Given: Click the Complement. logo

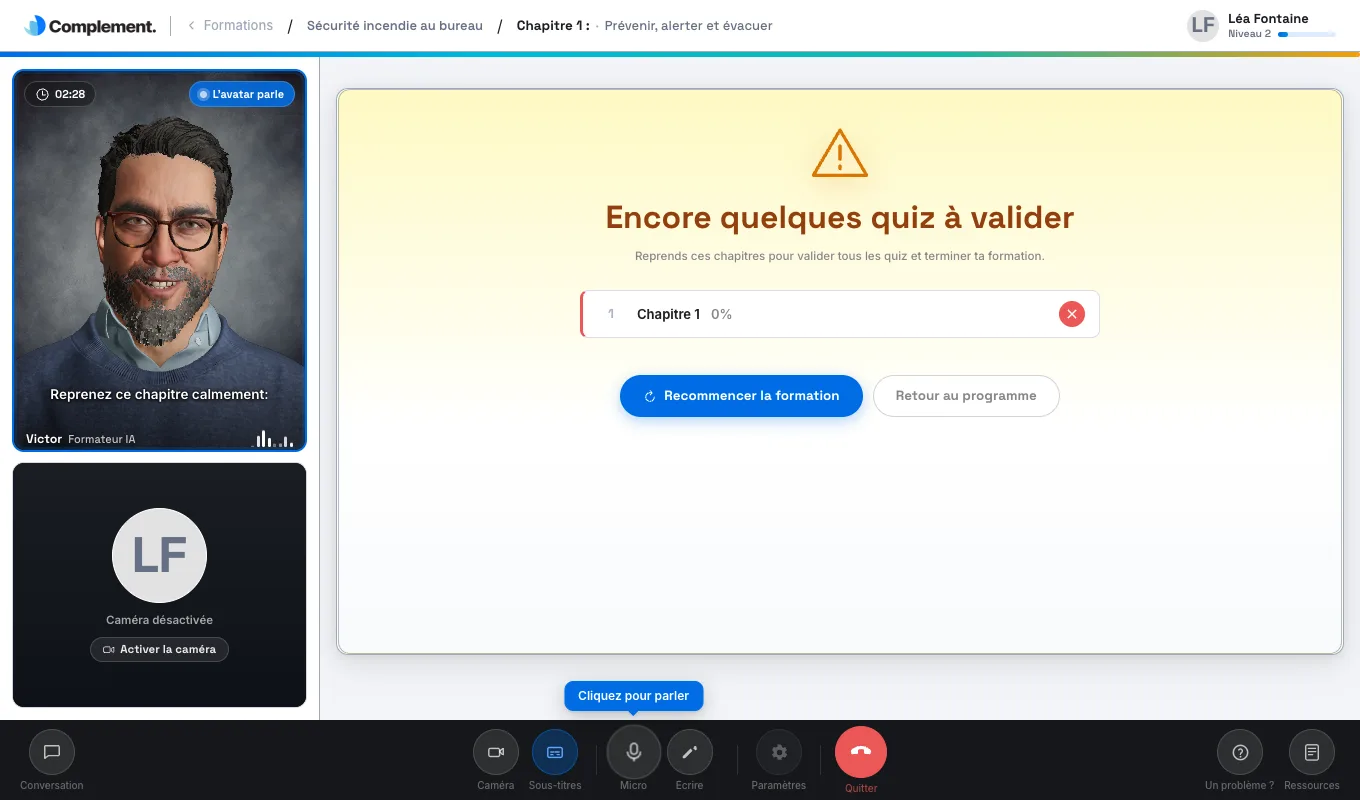Looking at the screenshot, I should tap(90, 26).
